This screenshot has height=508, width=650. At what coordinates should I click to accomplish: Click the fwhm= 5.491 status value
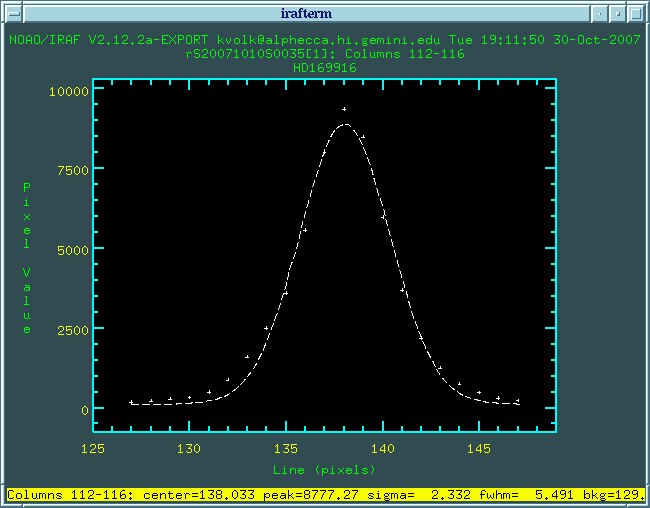click(x=526, y=495)
